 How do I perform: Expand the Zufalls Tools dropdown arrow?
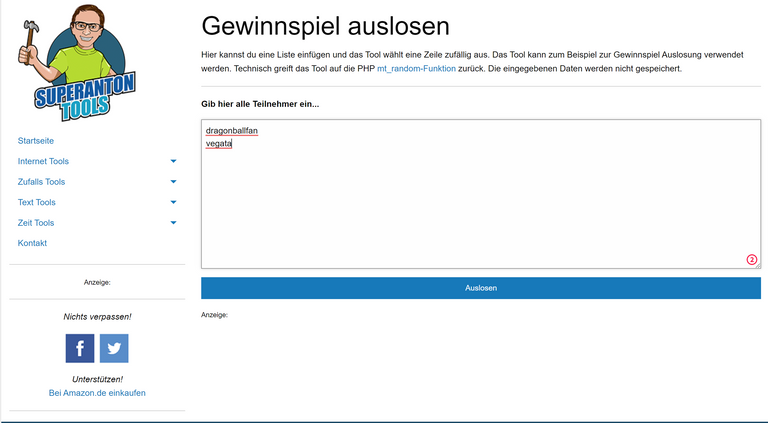[173, 182]
